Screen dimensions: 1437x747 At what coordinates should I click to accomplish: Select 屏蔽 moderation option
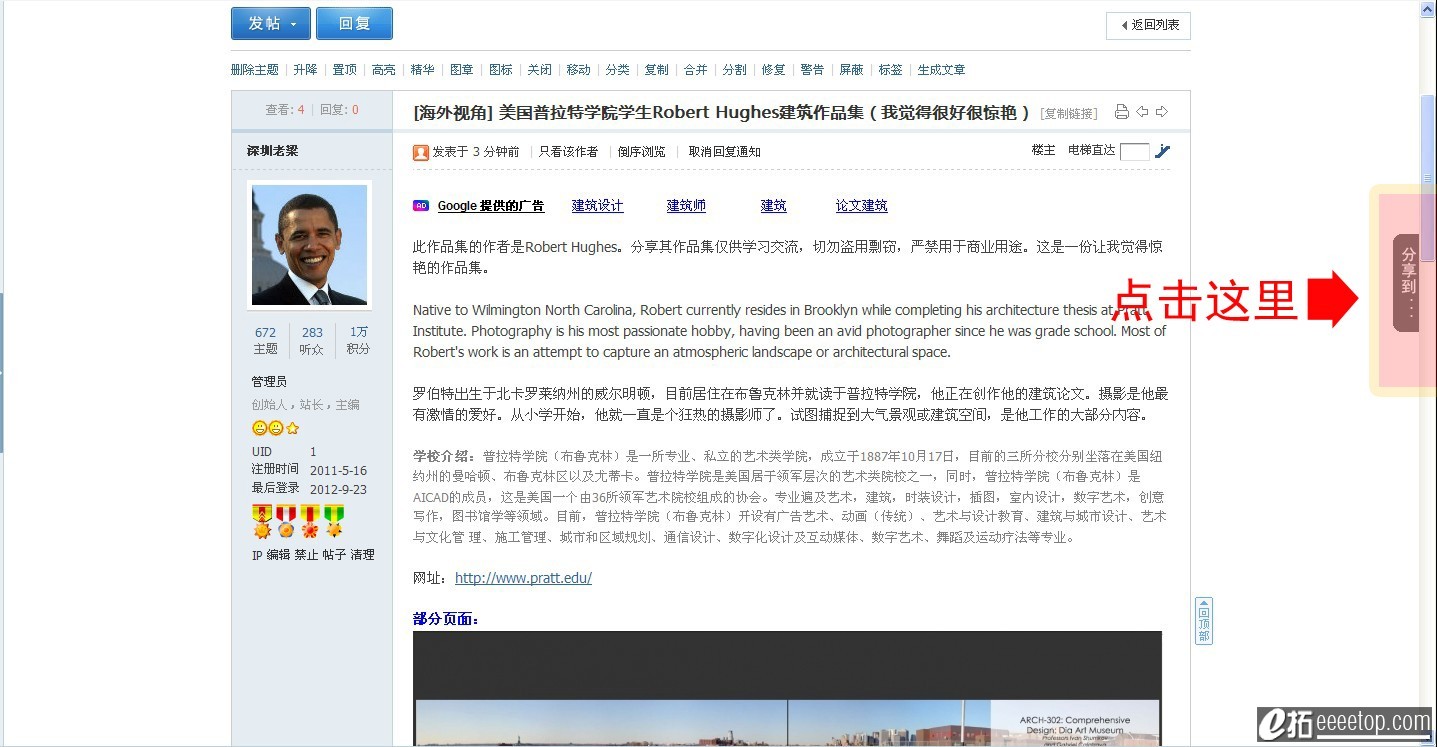click(852, 70)
